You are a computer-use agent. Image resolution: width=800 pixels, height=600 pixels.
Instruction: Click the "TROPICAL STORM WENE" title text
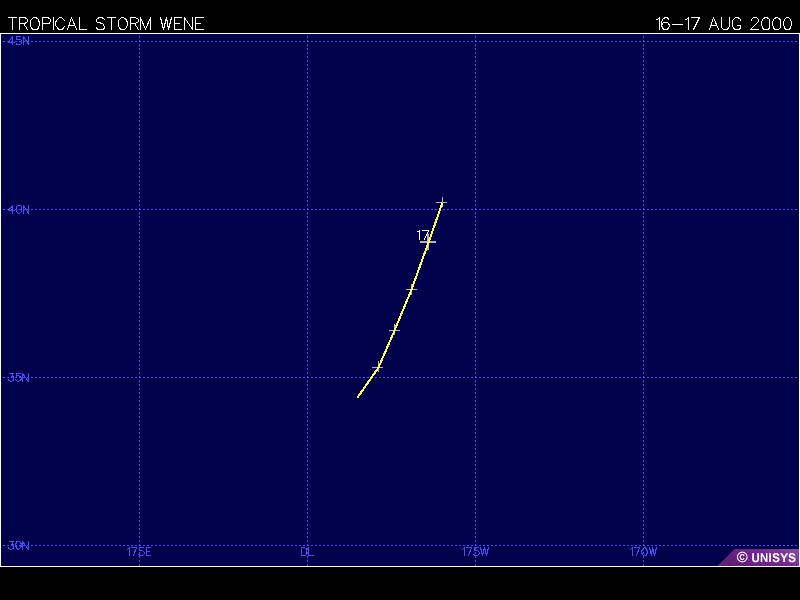pyautogui.click(x=106, y=24)
